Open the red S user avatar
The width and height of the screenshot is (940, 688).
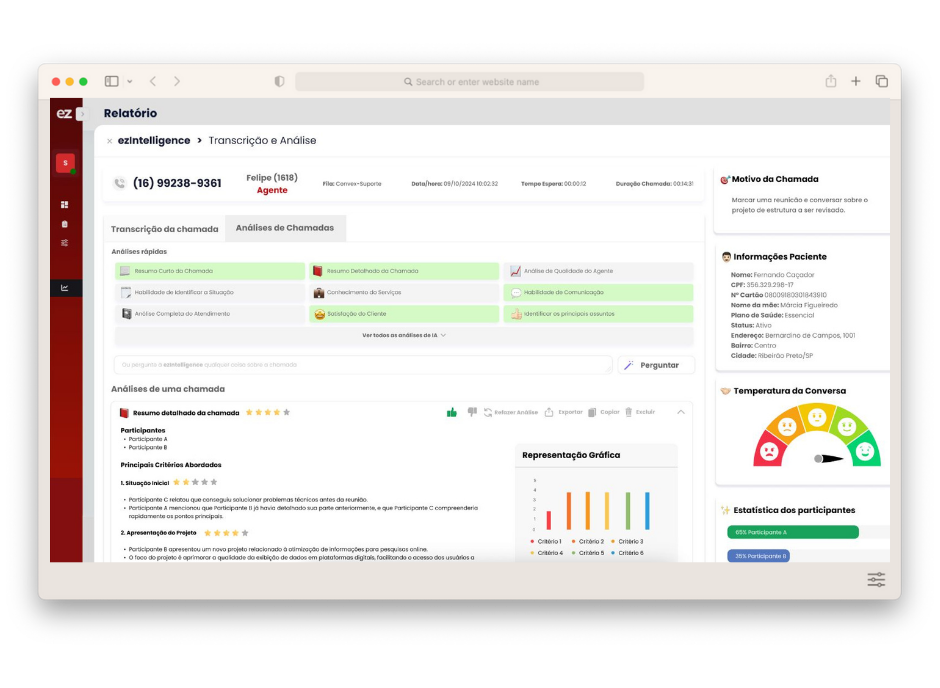(x=65, y=163)
